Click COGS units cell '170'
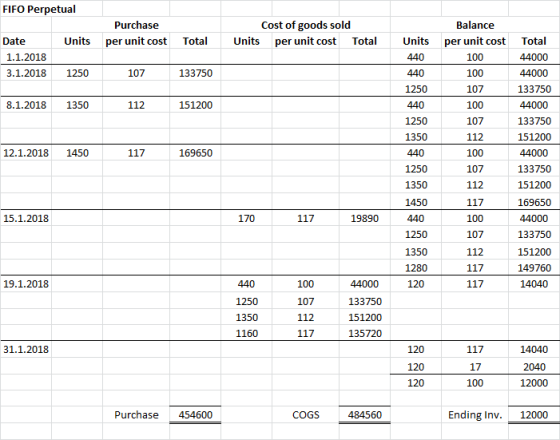The height and width of the screenshot is (440, 560). click(x=246, y=219)
